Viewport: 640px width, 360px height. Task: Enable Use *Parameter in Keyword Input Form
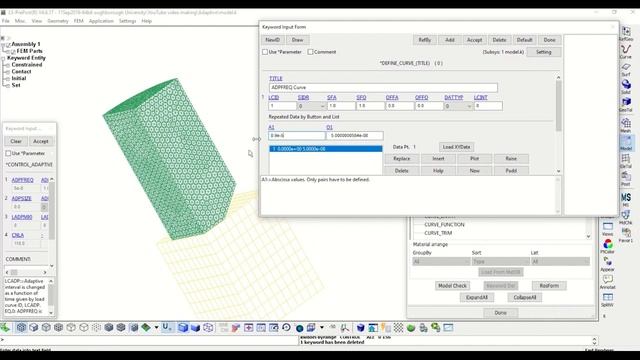tap(265, 52)
